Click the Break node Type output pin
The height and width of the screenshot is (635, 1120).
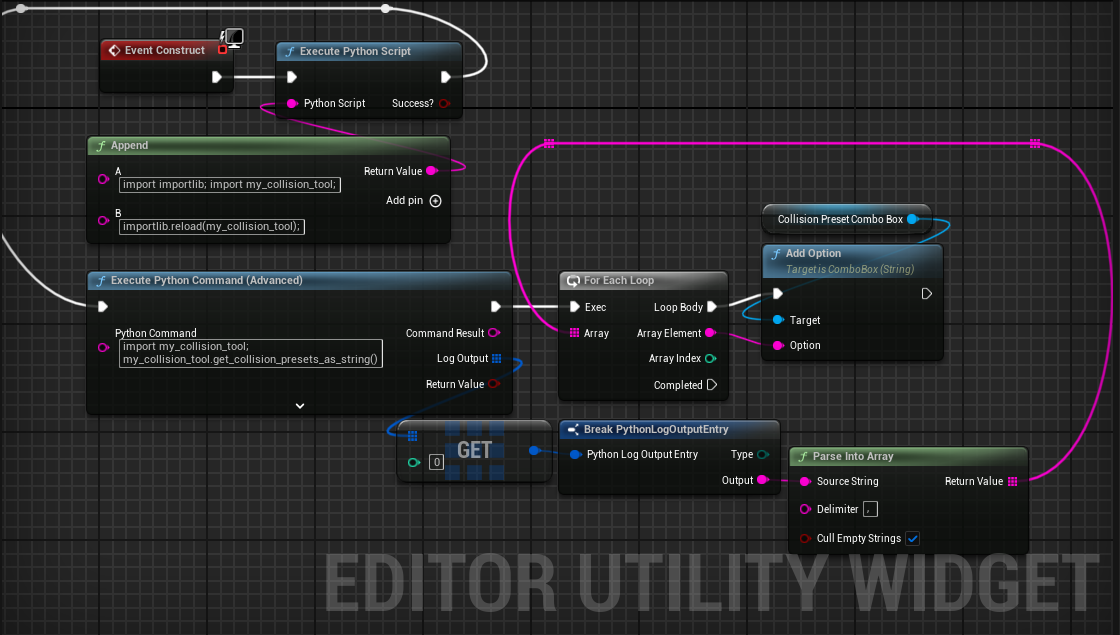(x=763, y=454)
